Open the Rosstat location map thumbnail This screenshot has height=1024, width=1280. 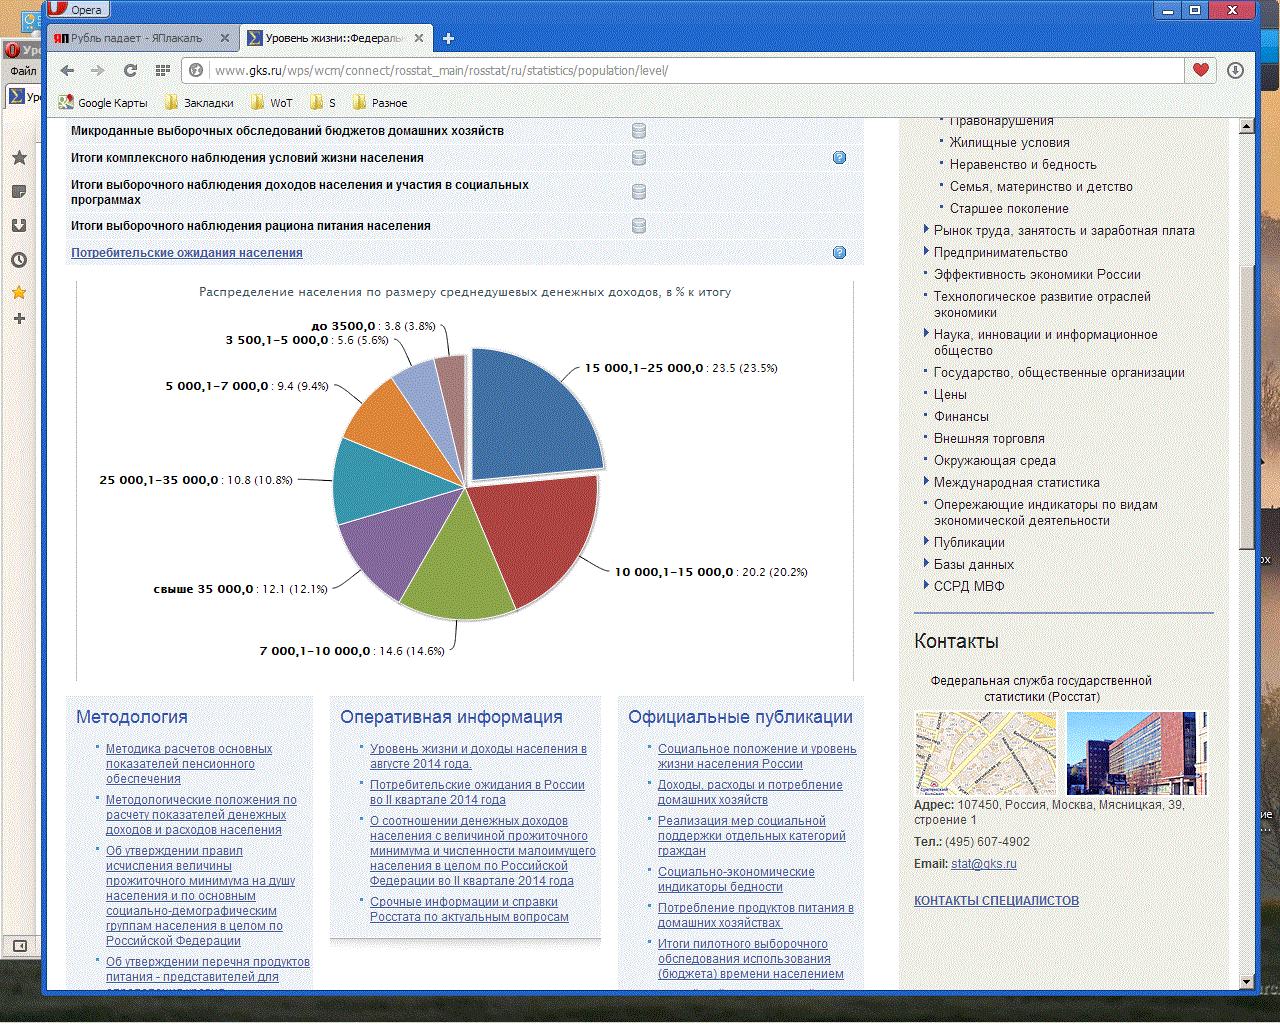tap(985, 753)
